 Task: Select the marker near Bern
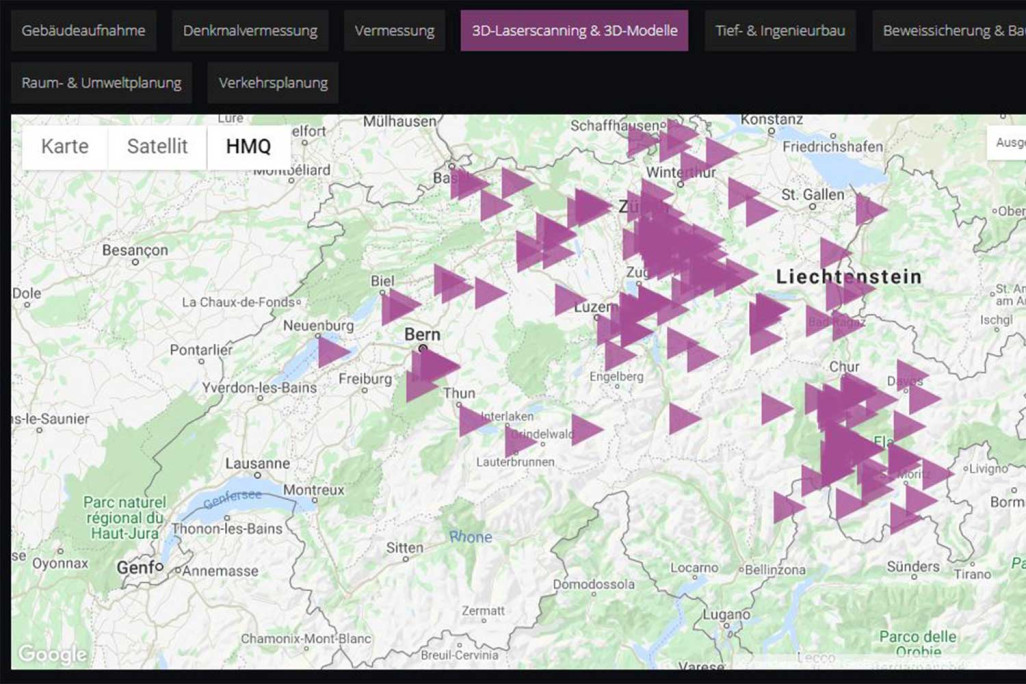tap(432, 366)
